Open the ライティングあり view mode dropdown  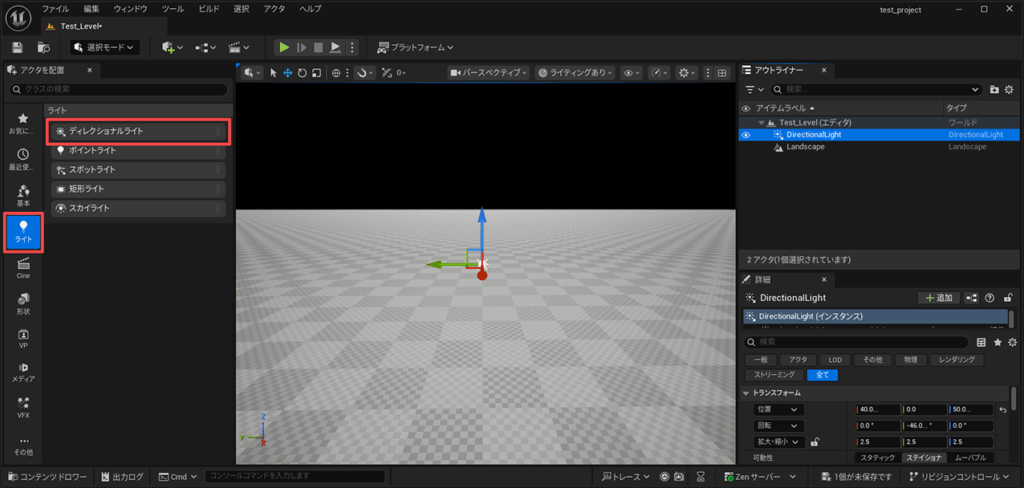click(575, 73)
